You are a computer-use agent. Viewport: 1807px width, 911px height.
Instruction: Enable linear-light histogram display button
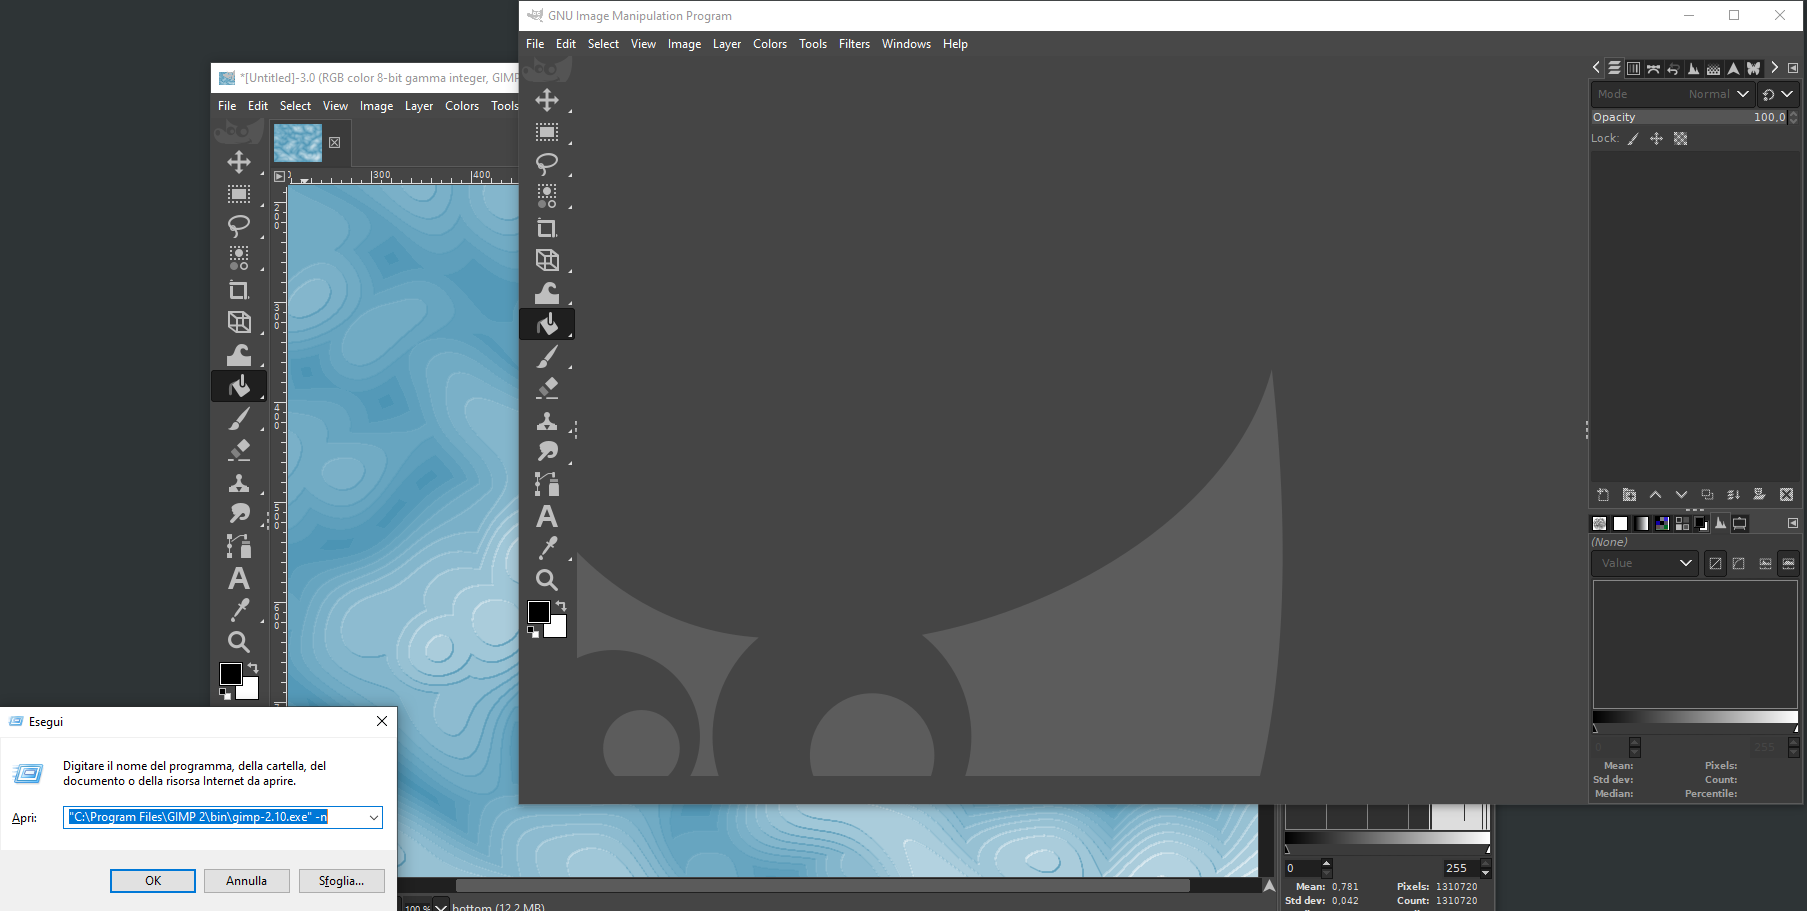coord(1715,564)
